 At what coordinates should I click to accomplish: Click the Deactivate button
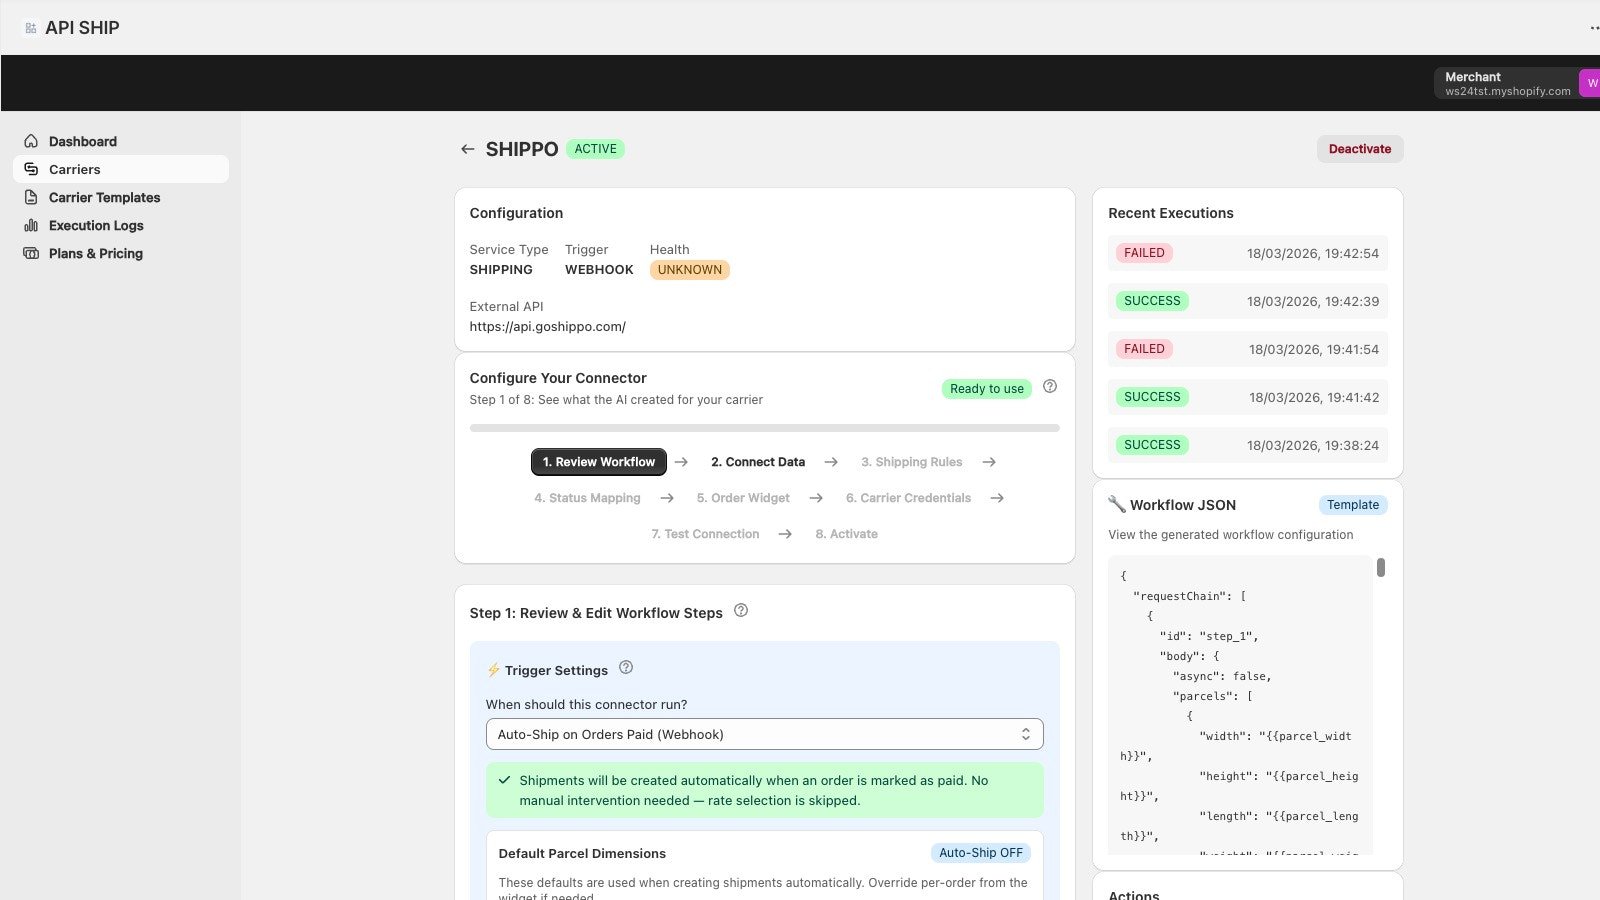click(1360, 149)
